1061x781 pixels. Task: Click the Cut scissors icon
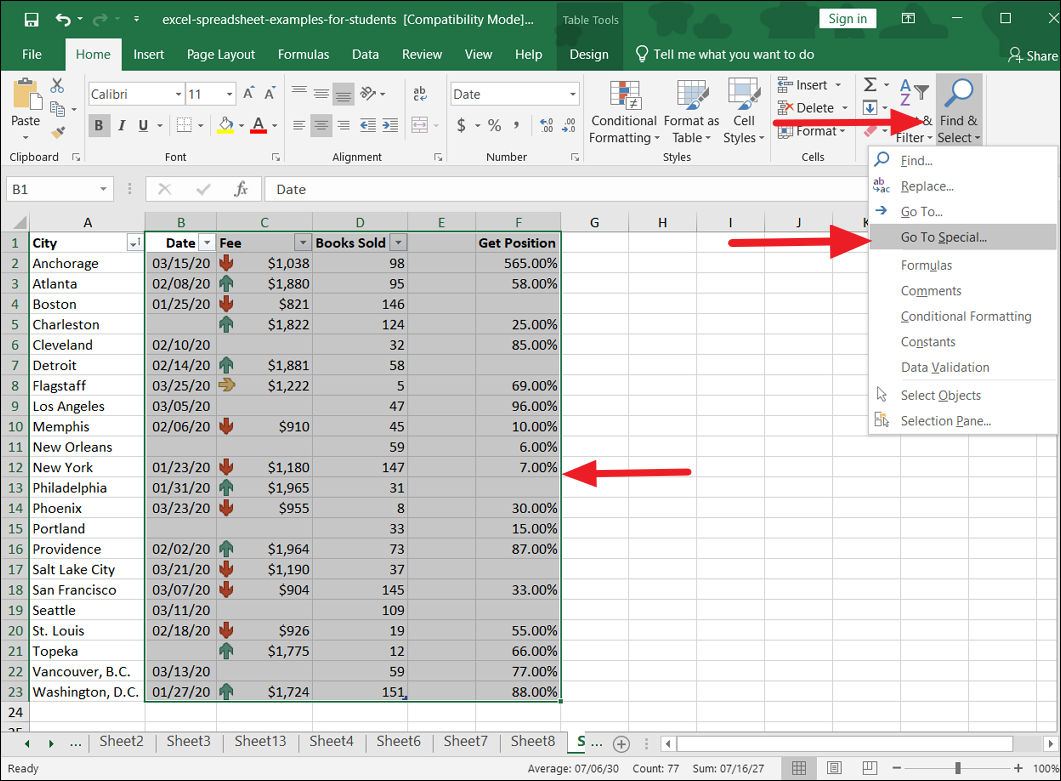click(56, 87)
